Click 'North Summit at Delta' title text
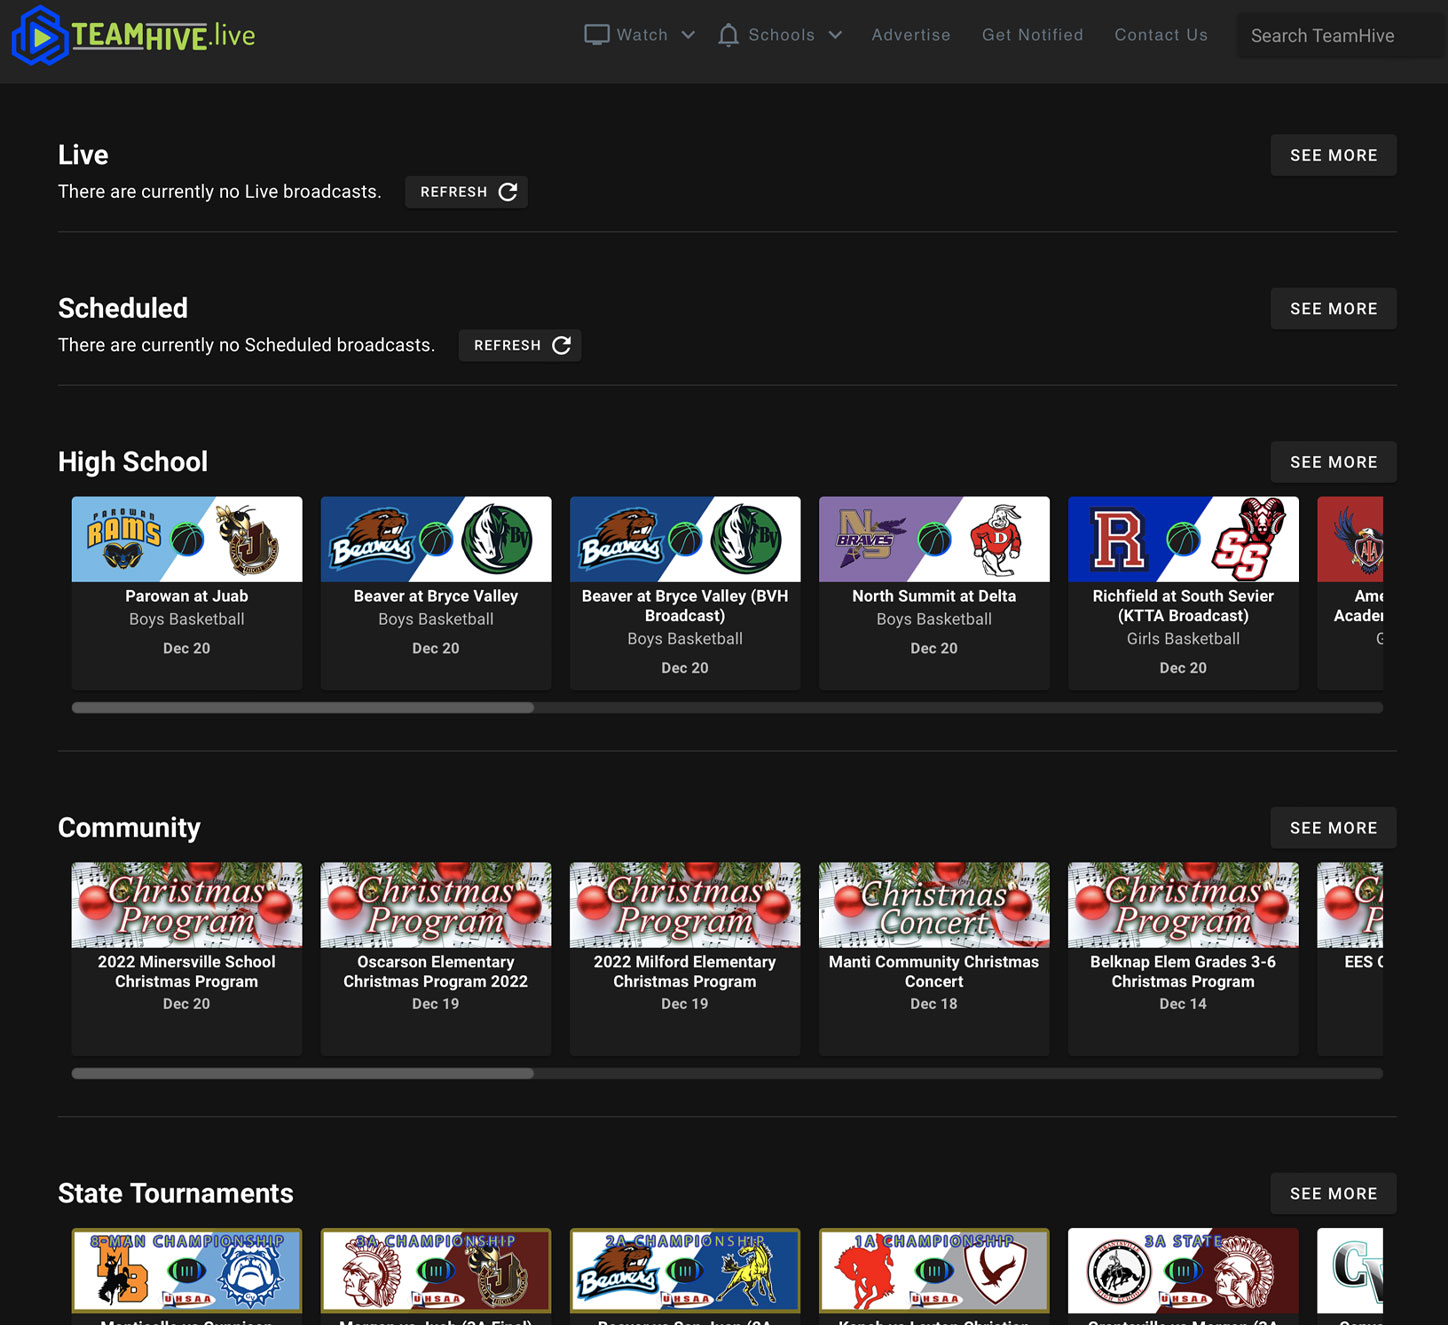Viewport: 1448px width, 1325px height. point(934,596)
